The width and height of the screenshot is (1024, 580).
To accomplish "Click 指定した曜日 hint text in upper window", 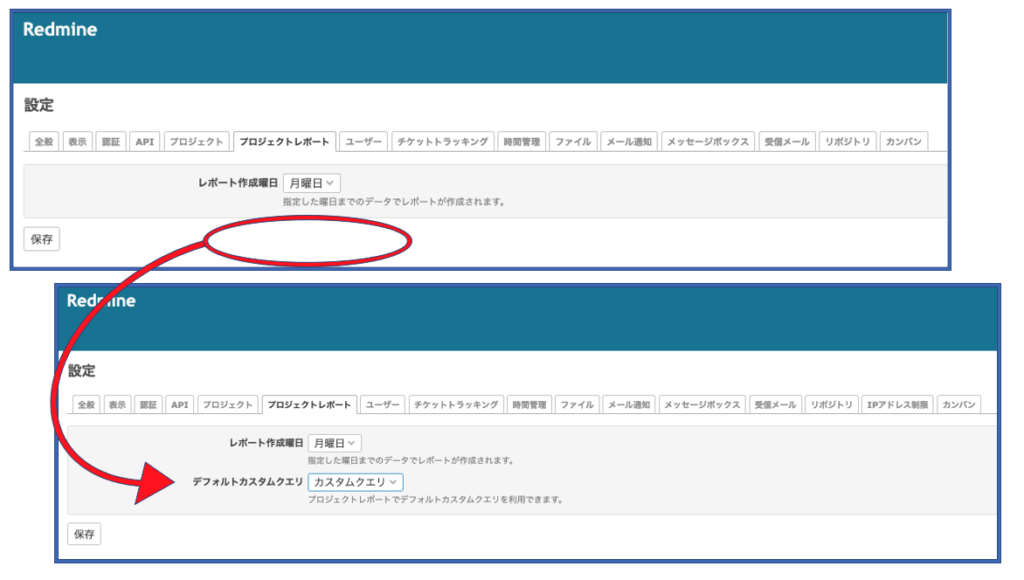I will (394, 202).
